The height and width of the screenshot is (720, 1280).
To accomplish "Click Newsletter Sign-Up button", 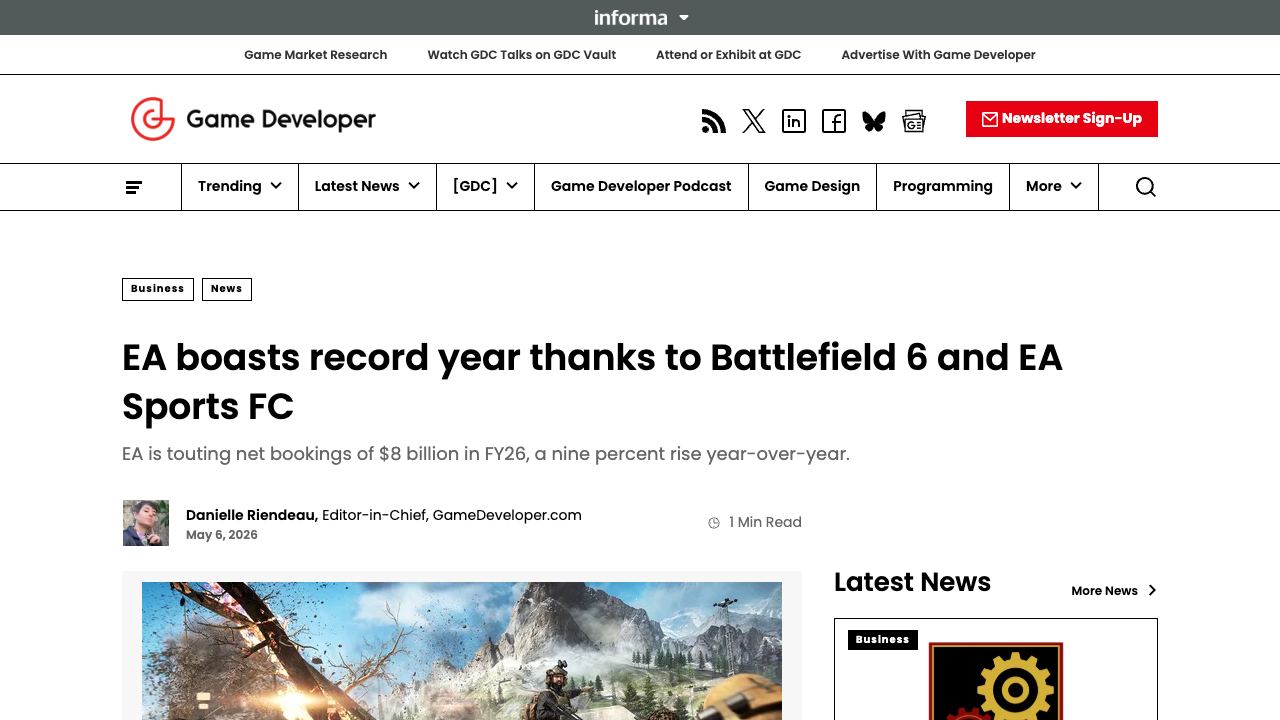I will point(1062,119).
